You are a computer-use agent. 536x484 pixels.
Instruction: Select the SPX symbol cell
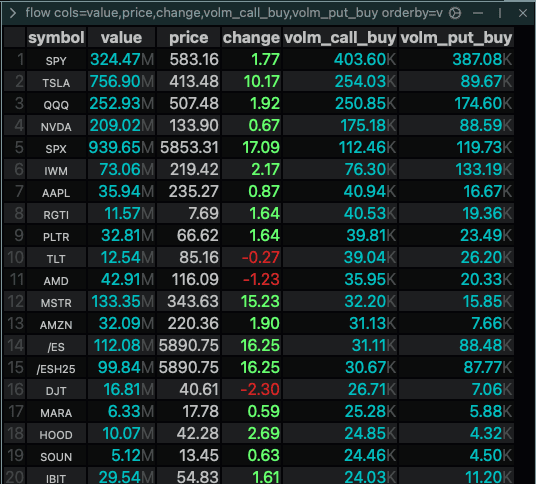click(x=56, y=148)
